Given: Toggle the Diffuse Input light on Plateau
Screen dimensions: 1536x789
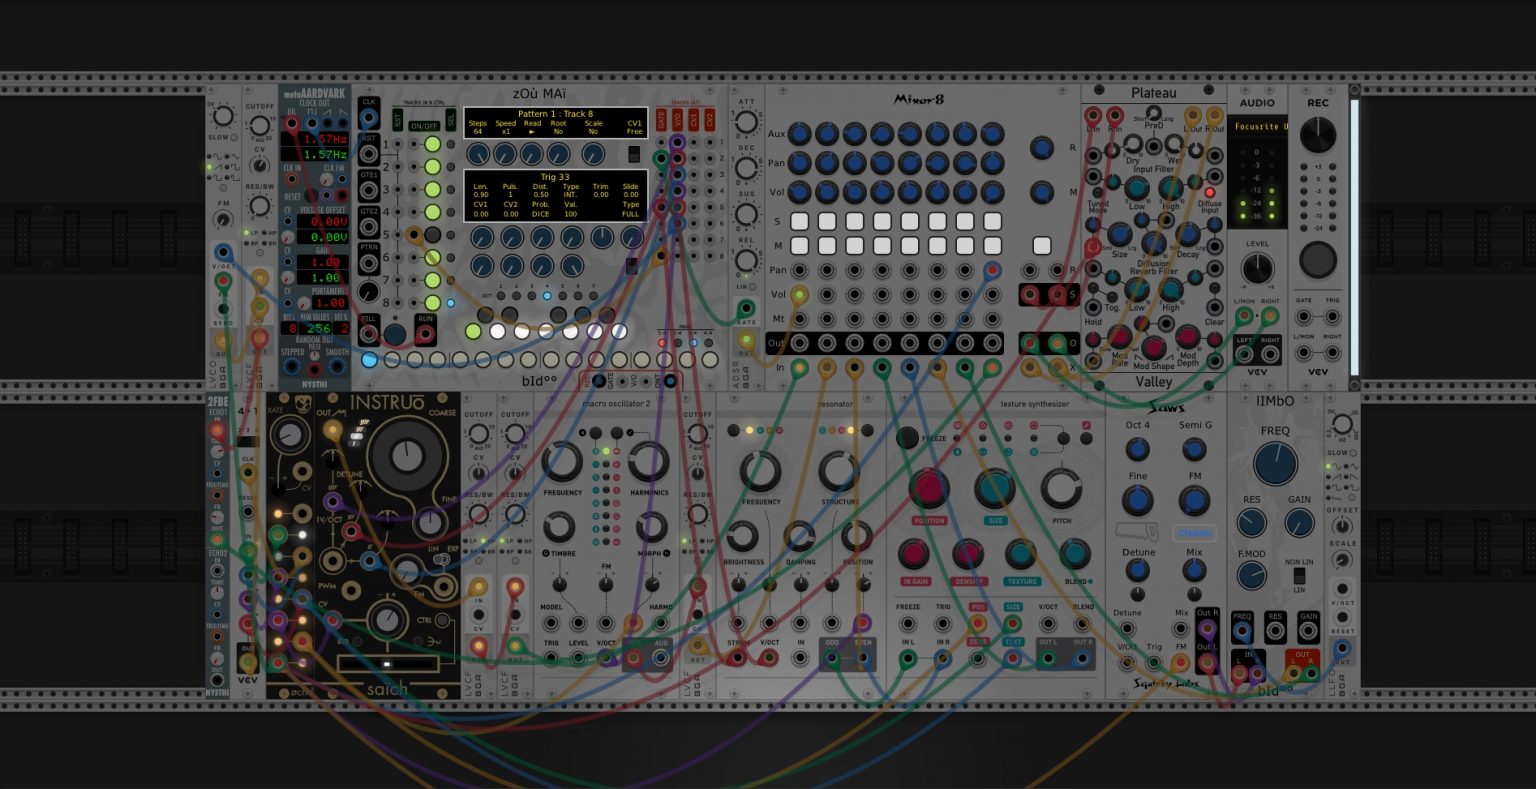Looking at the screenshot, I should tap(1209, 192).
